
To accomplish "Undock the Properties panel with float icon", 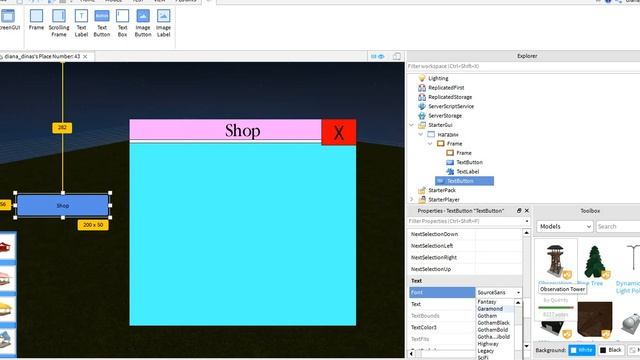I will pyautogui.click(x=519, y=211).
